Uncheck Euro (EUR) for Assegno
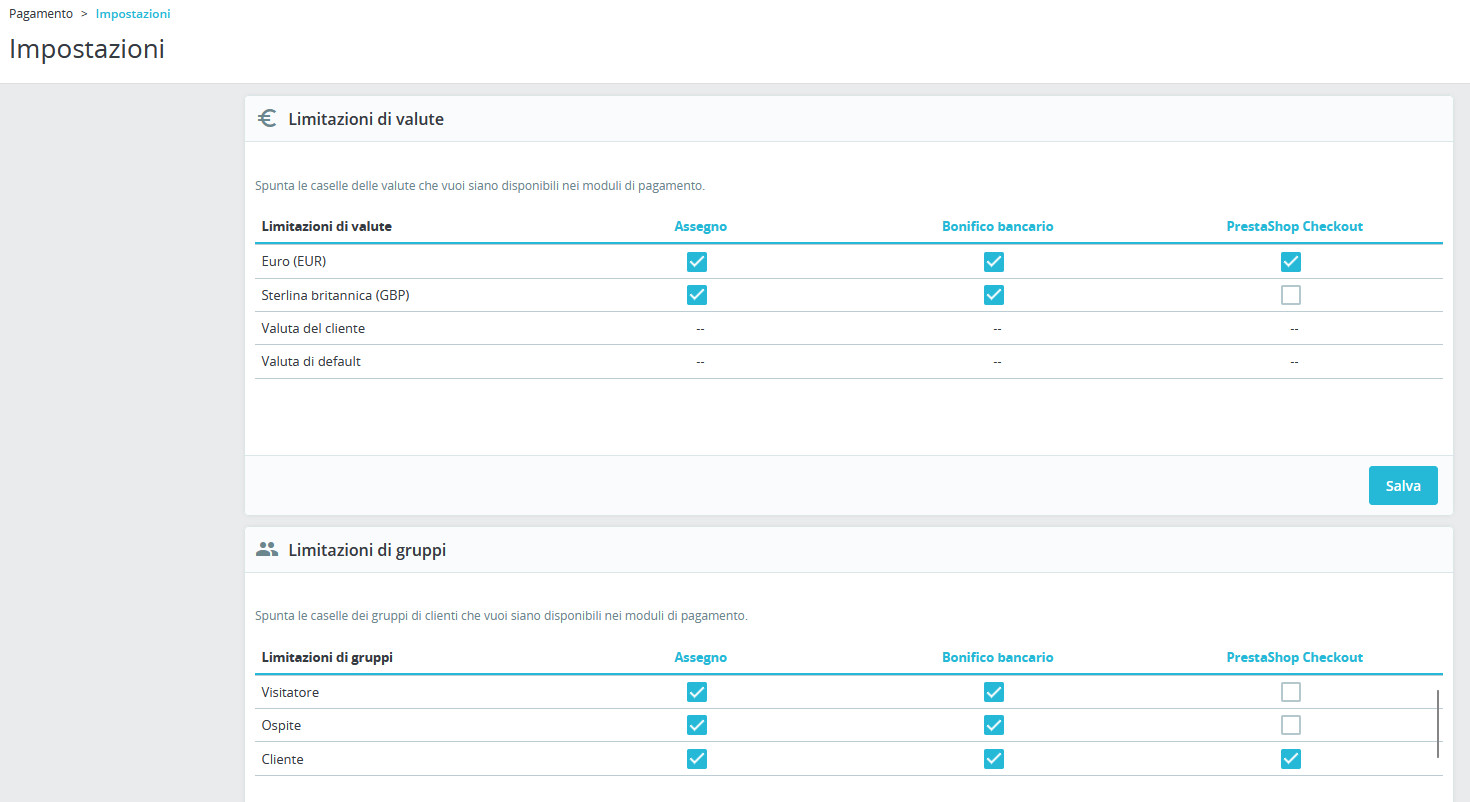This screenshot has width=1470, height=802. click(x=697, y=262)
